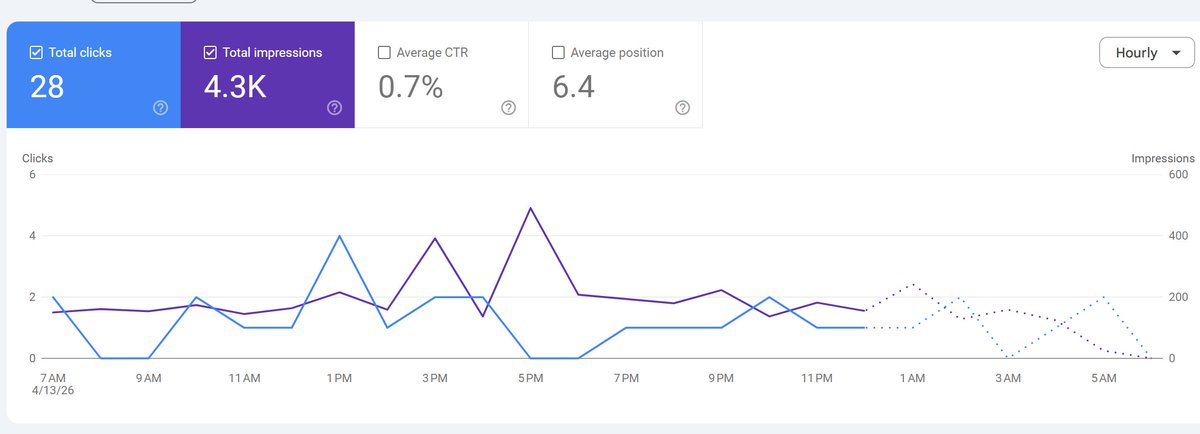Click the 4.3K impressions value
Image resolution: width=1200 pixels, height=434 pixels.
point(235,87)
